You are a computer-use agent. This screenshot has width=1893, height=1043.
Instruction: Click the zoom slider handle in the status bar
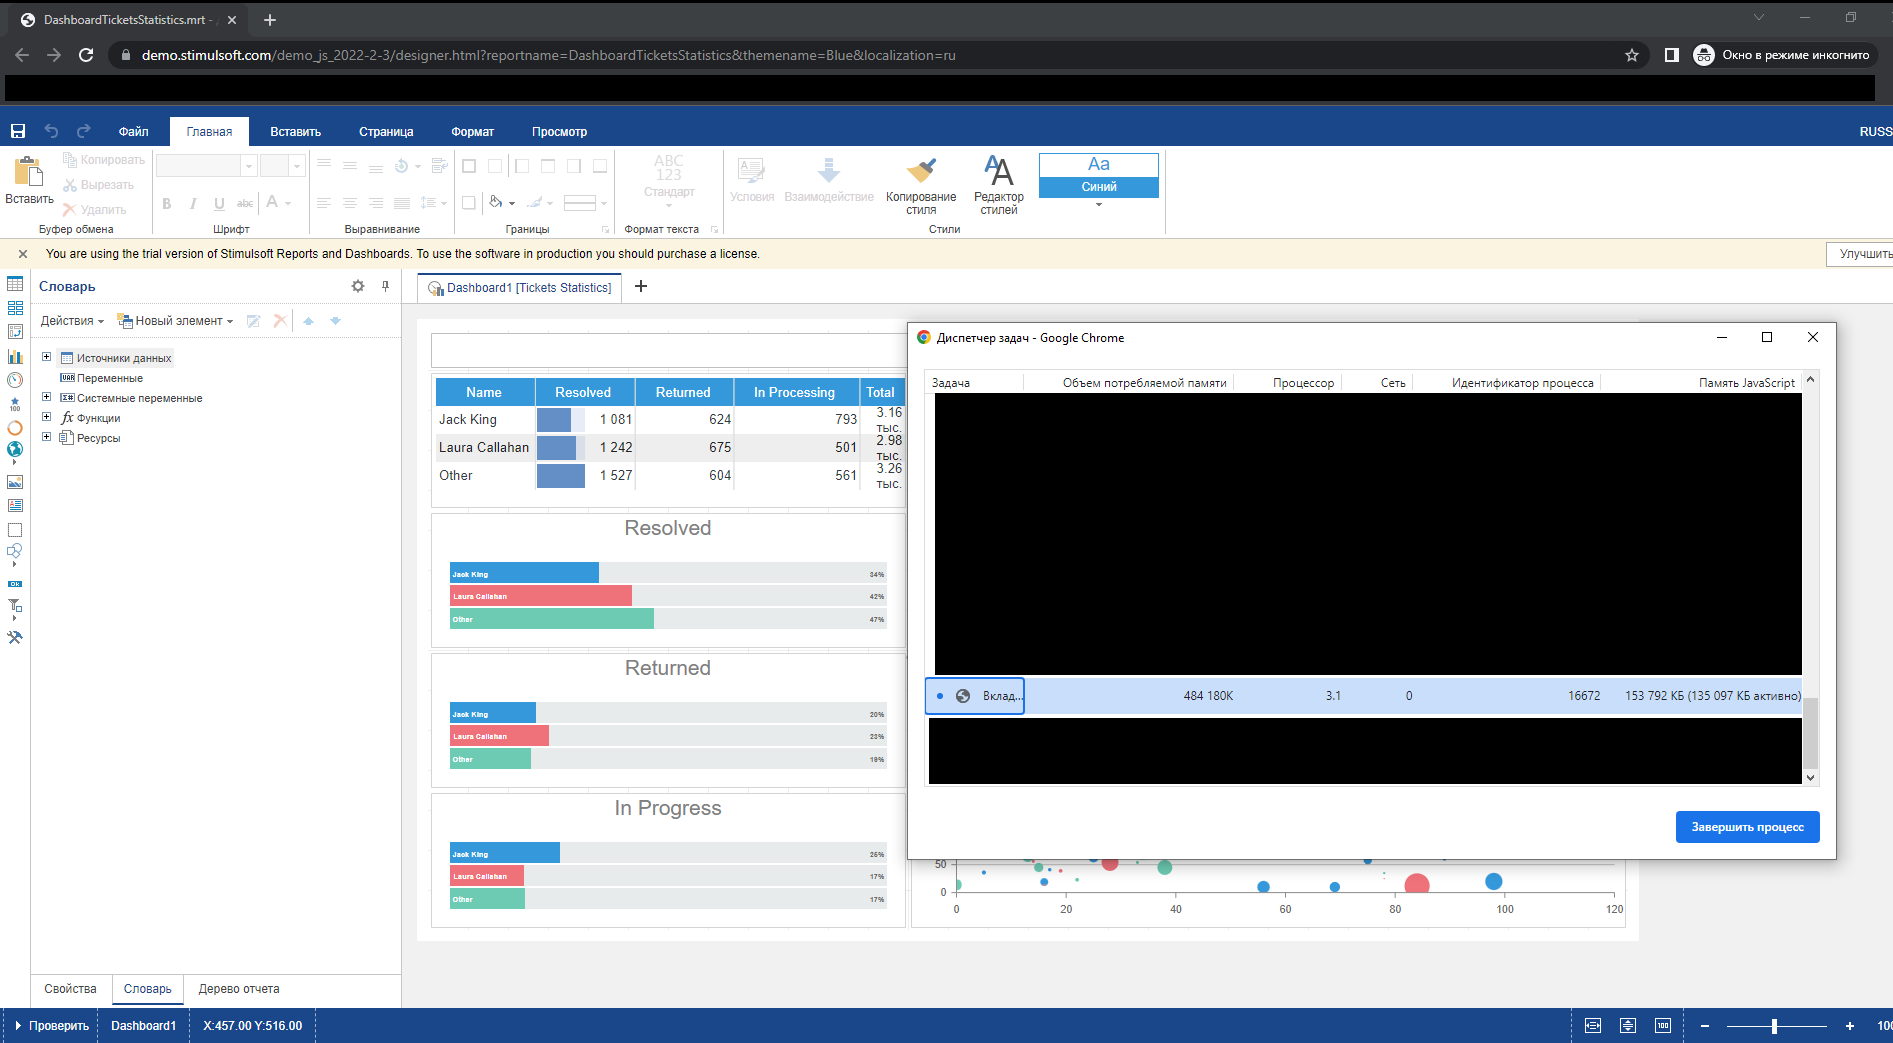pyautogui.click(x=1774, y=1026)
